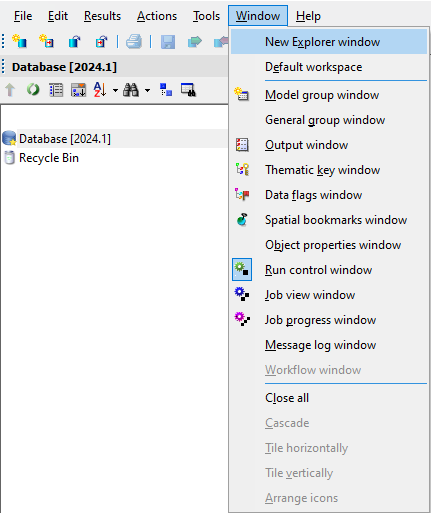Click the details list view icon
The width and height of the screenshot is (431, 513).
click(56, 90)
